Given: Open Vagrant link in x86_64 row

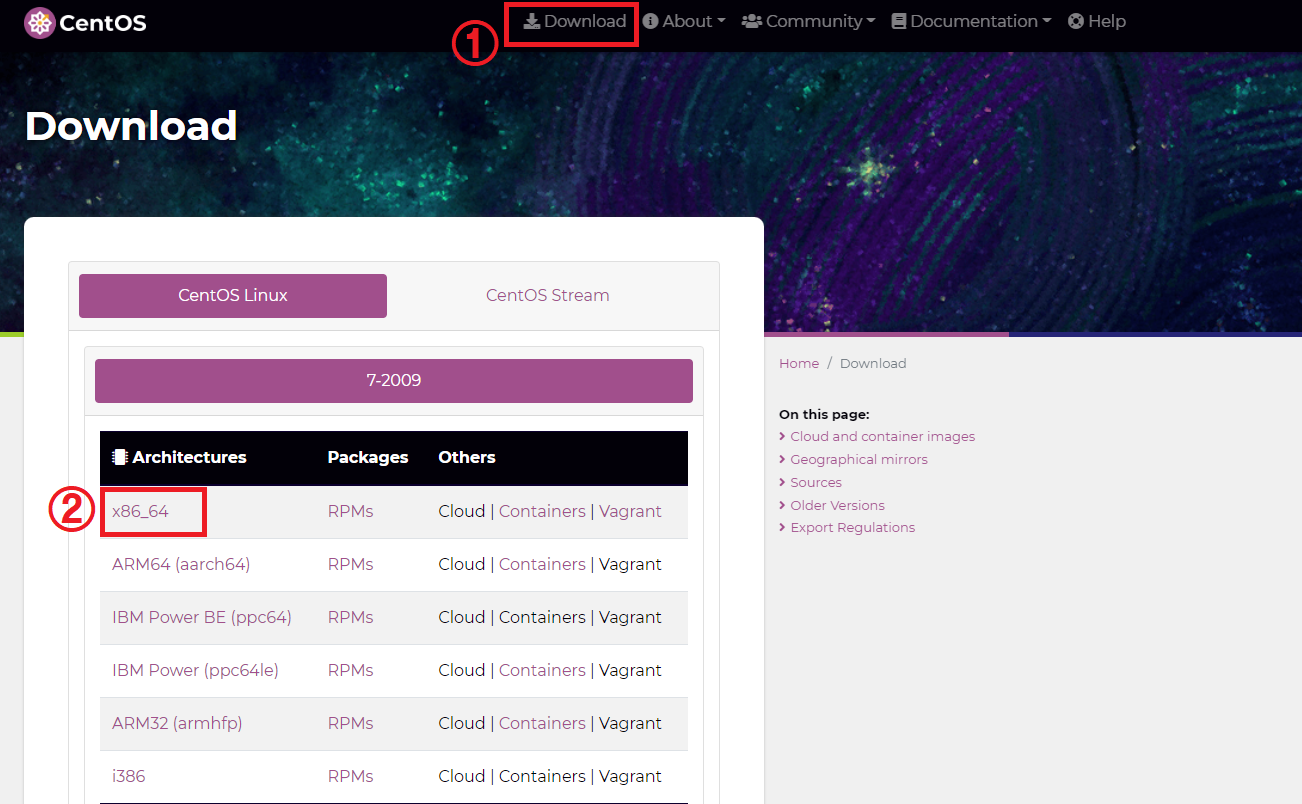Looking at the screenshot, I should click(x=630, y=511).
